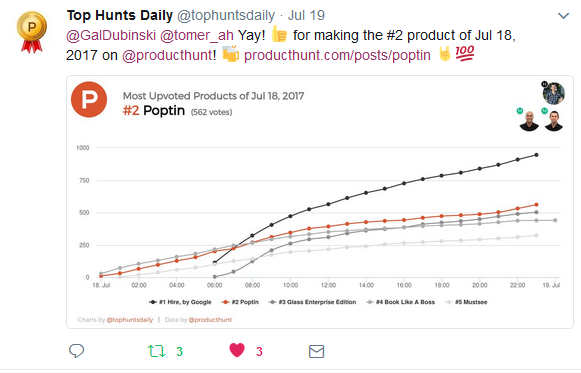This screenshot has height=373, width=581.
Task: Open the @GalDubinski mention link
Action: pyautogui.click(x=111, y=36)
